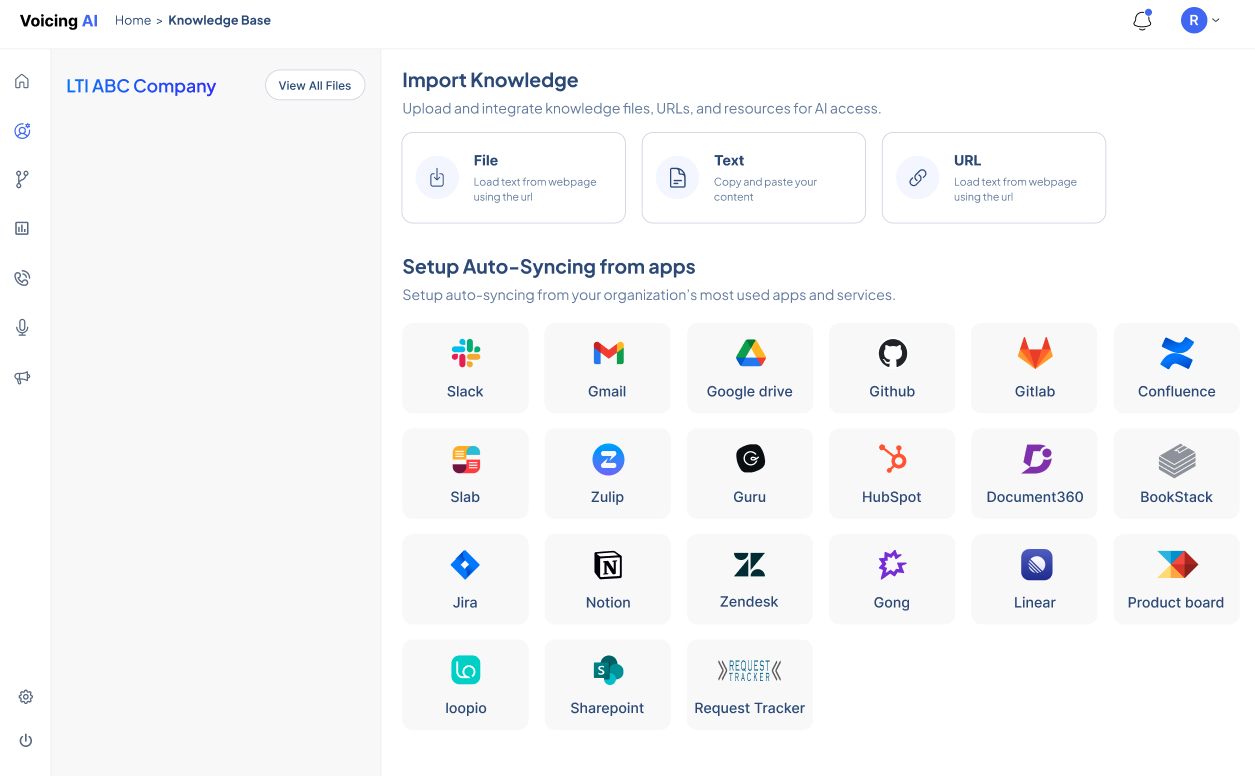Open the settings gear icon
This screenshot has height=776, width=1255.
(x=26, y=697)
